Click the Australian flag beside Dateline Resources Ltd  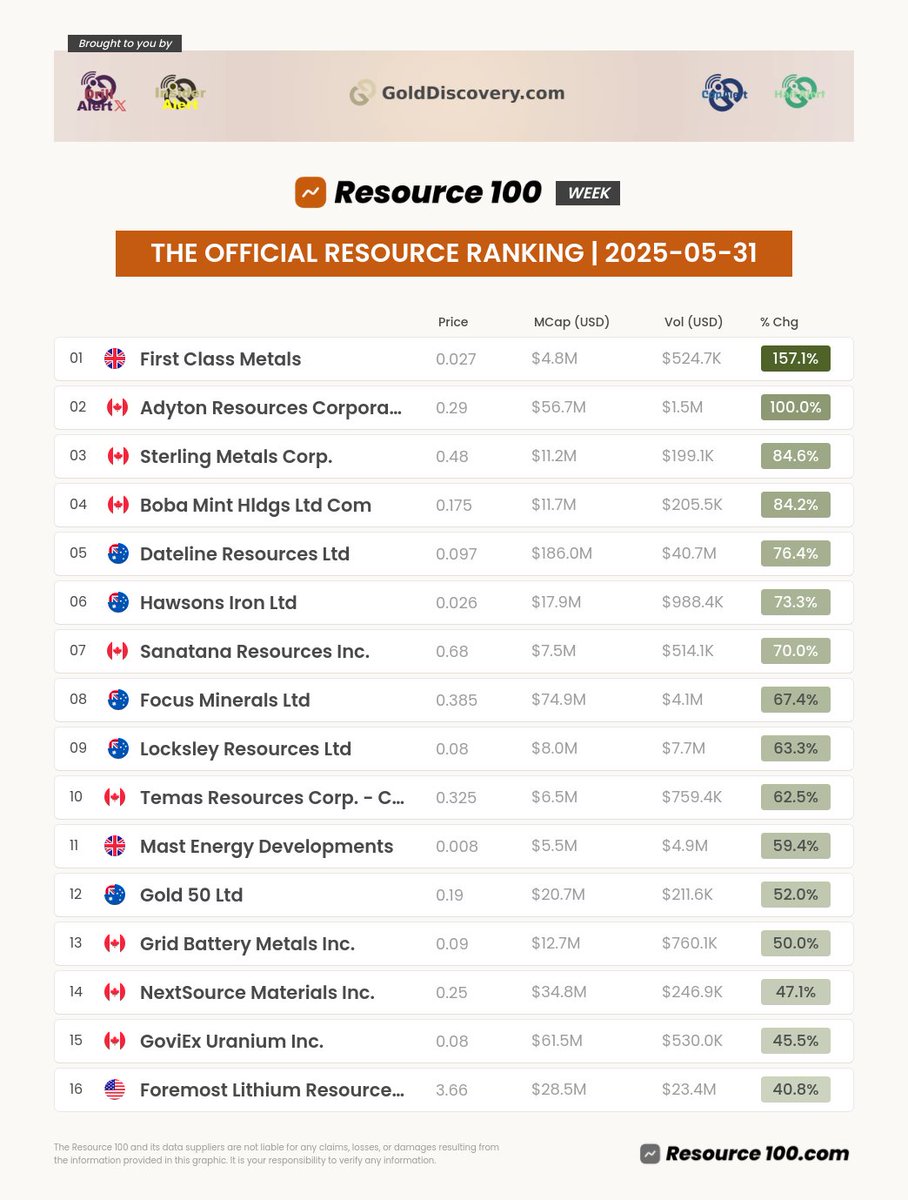tap(115, 553)
